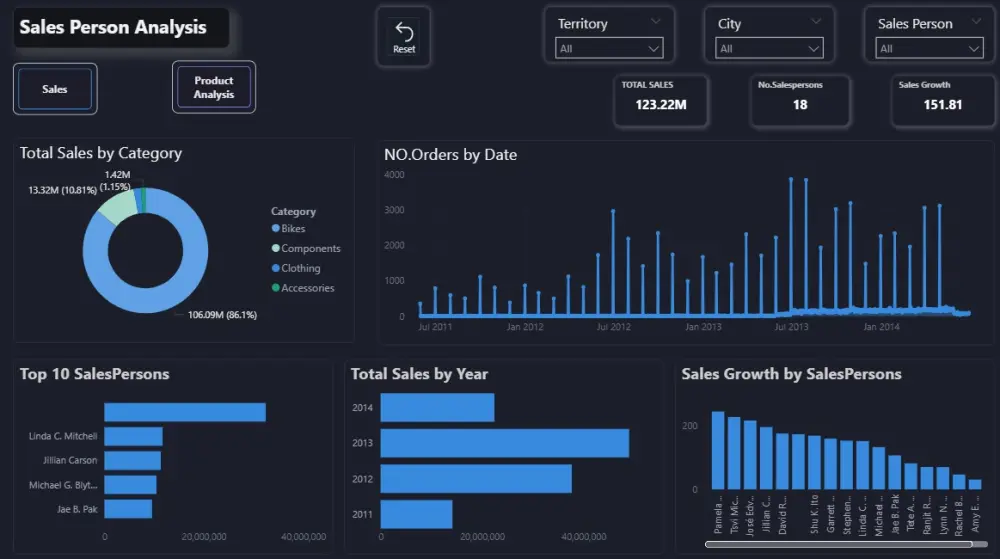1000x559 pixels.
Task: Collapse the Sales Person slicer header chevron
Action: click(976, 22)
